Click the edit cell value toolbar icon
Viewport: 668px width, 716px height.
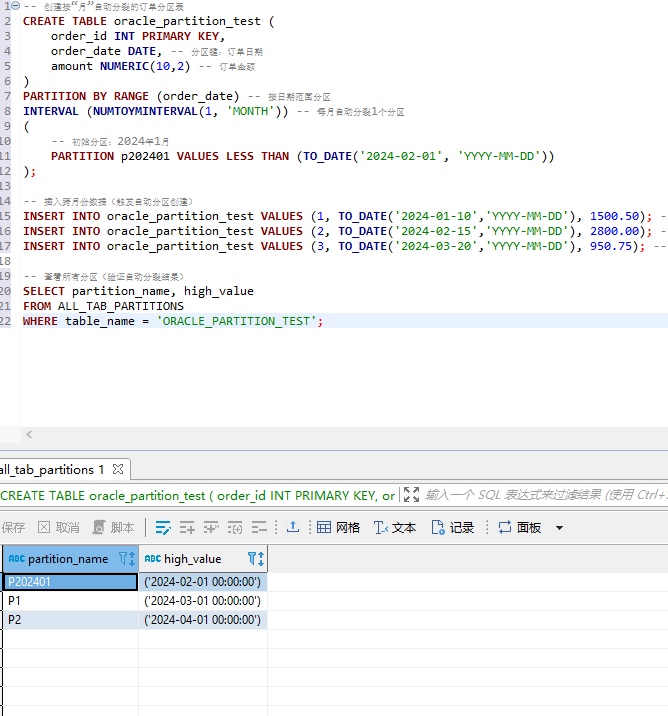(163, 527)
